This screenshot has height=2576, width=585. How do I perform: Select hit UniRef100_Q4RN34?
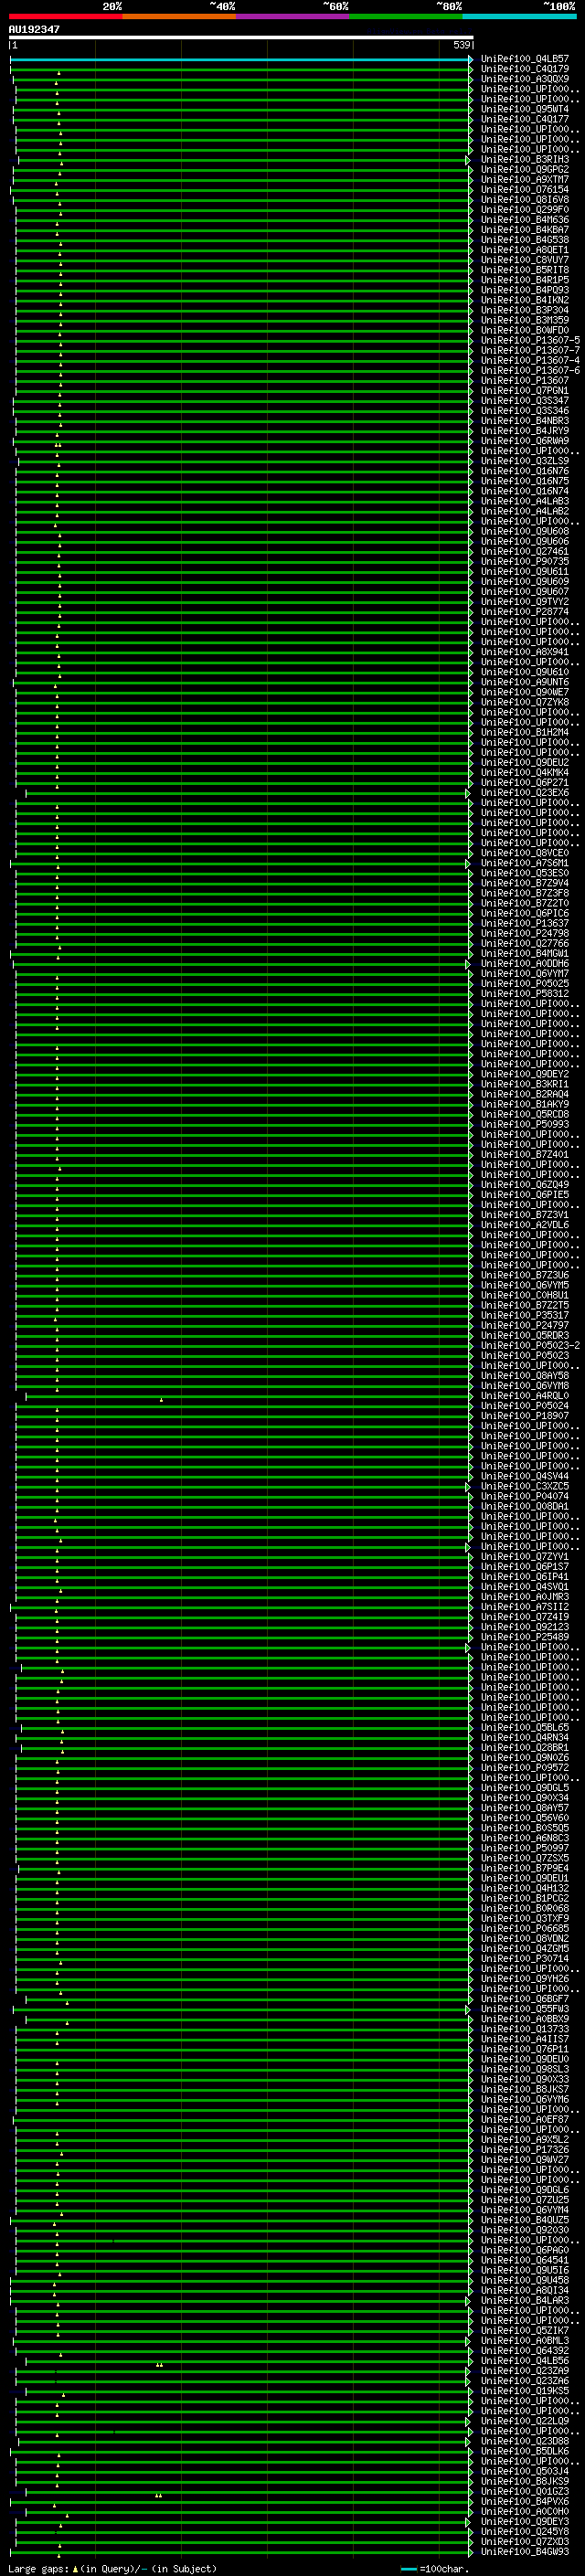tap(525, 1738)
